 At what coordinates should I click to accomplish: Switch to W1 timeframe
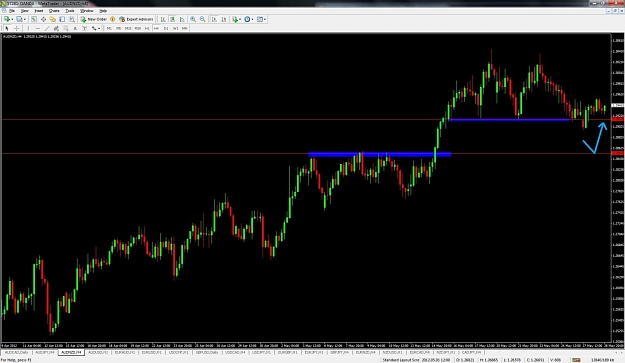[x=175, y=28]
